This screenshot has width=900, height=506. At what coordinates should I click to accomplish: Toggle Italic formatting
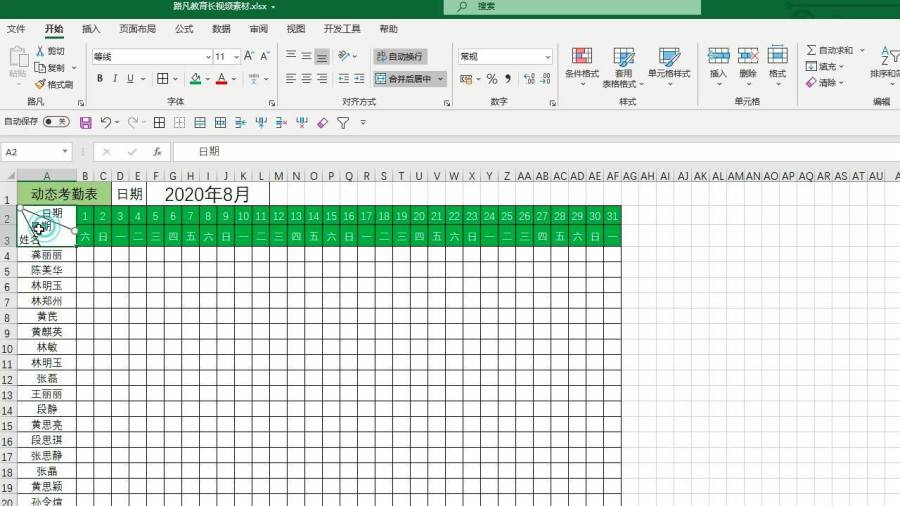(x=115, y=78)
